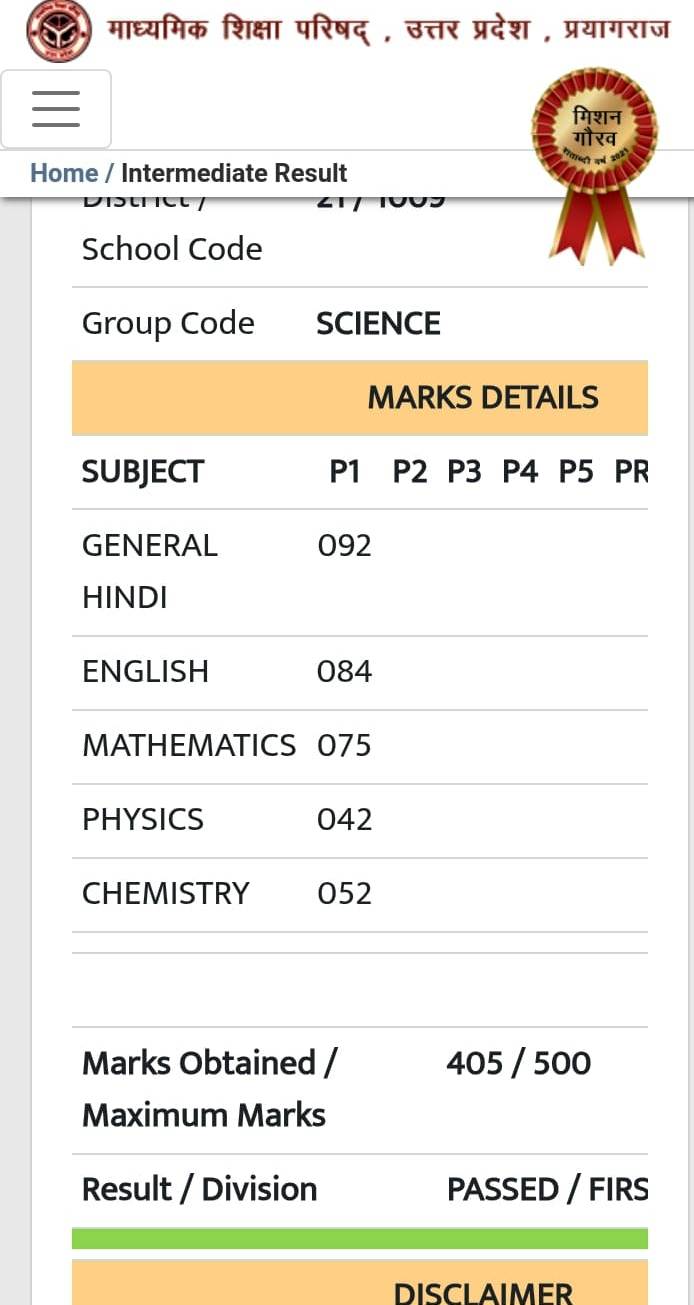Select the Intermediate Result breadcrumb
This screenshot has height=1305, width=694.
pos(234,173)
